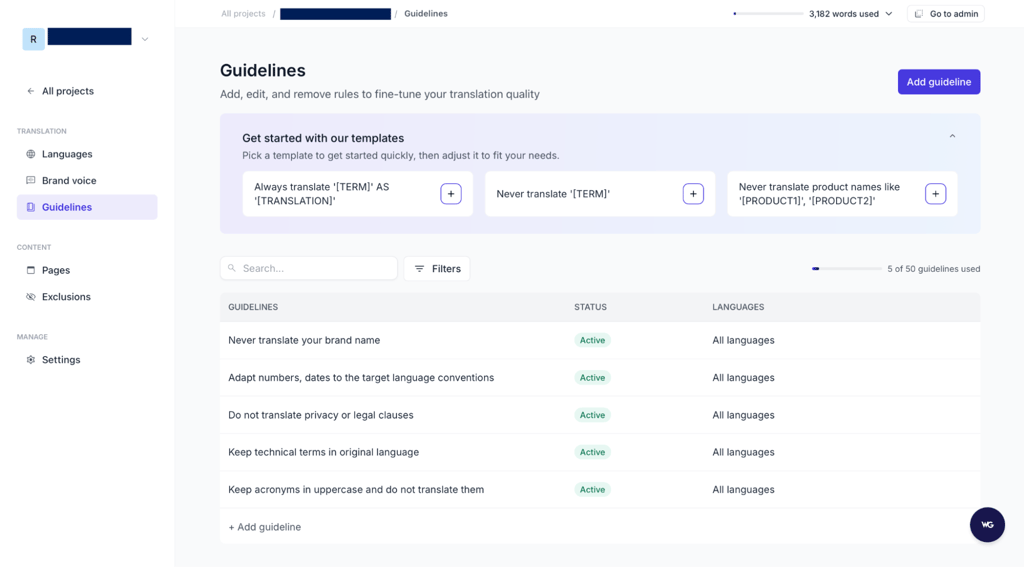Click the Brand voice chat icon
Image resolution: width=1024 pixels, height=567 pixels.
(x=31, y=180)
